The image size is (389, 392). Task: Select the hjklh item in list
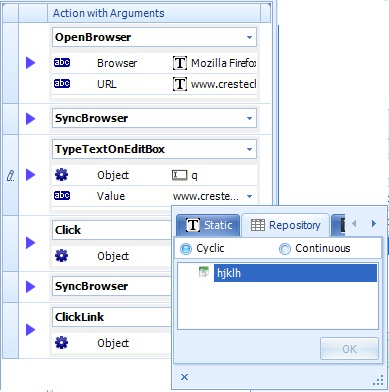coord(295,273)
